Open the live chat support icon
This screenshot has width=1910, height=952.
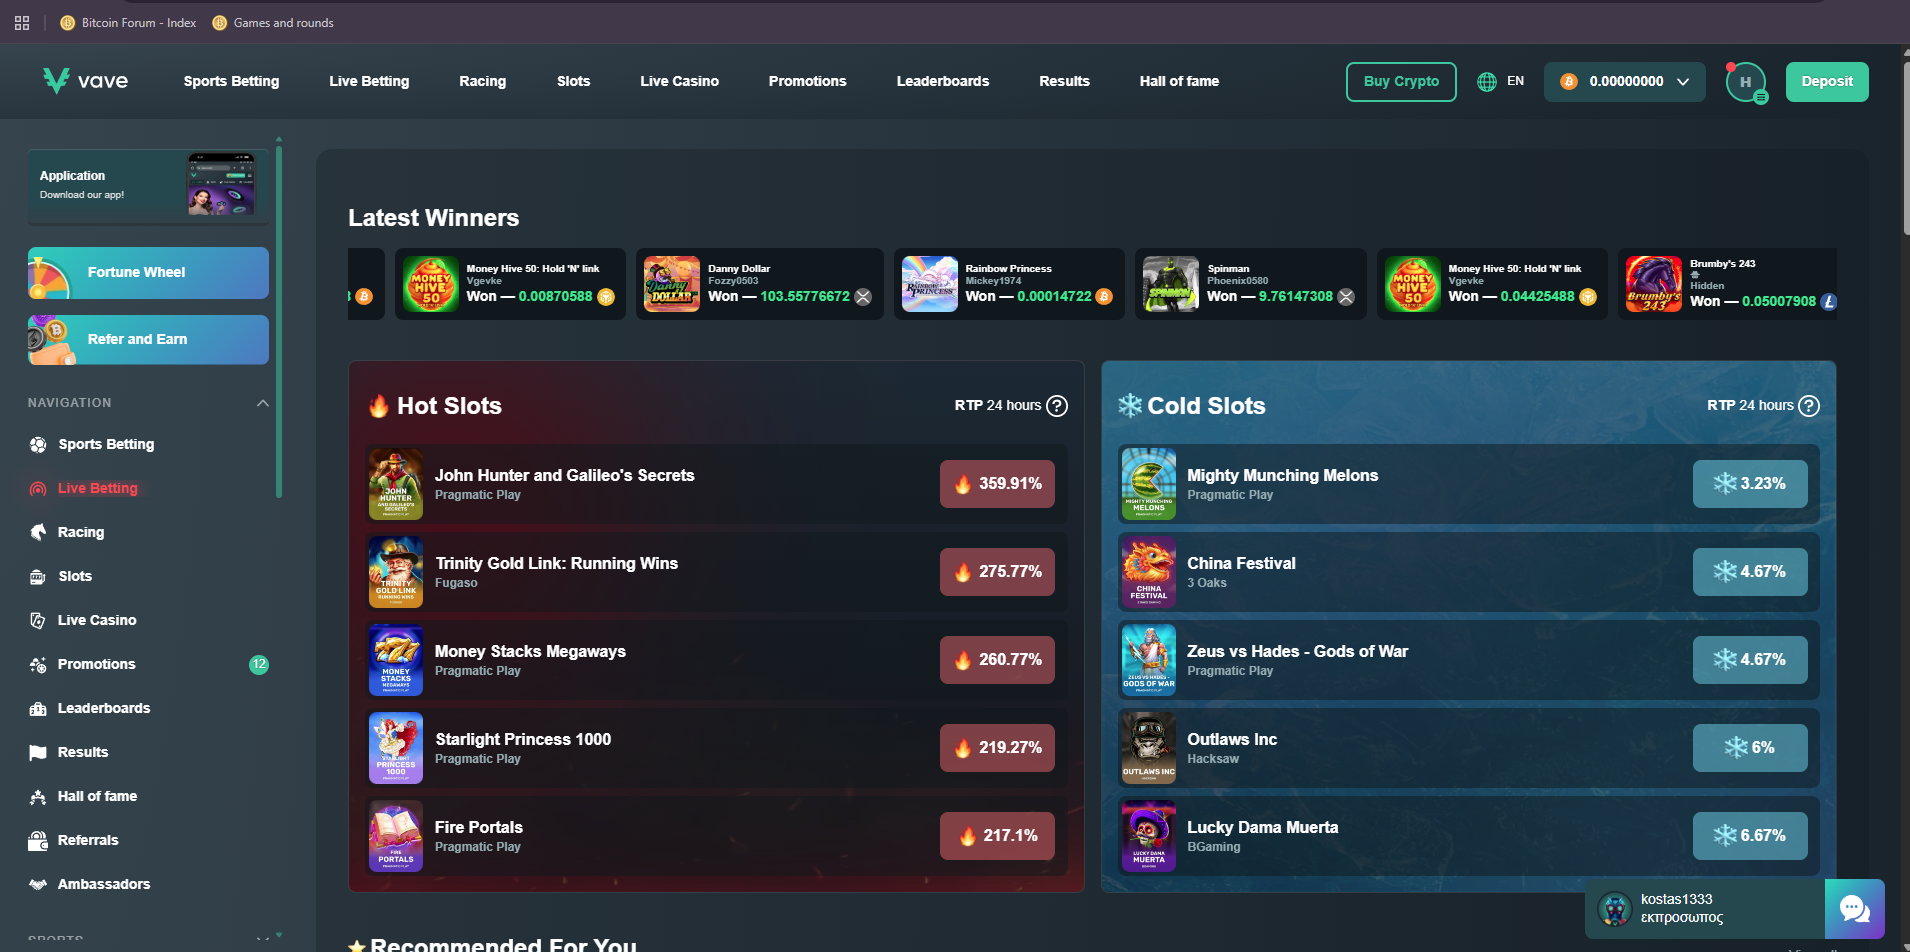click(x=1854, y=909)
